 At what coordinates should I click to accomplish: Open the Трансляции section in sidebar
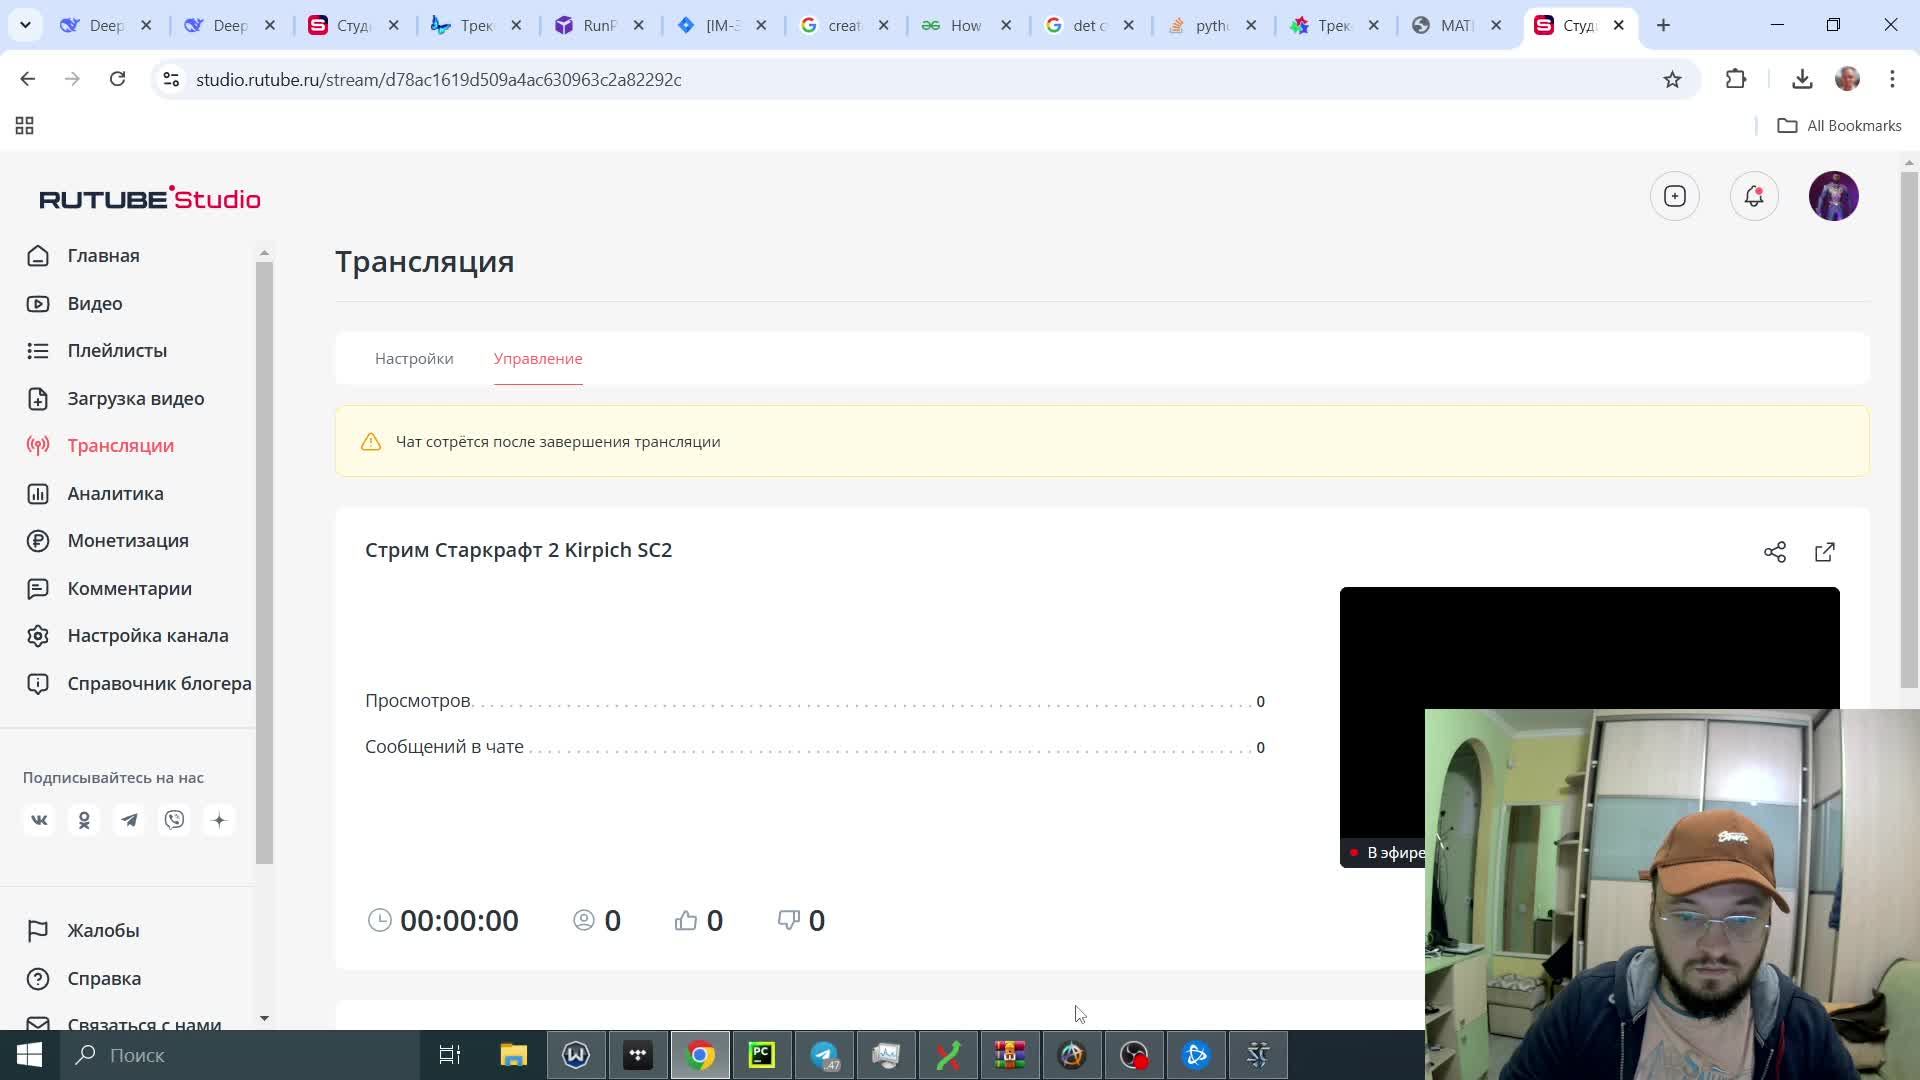point(120,445)
